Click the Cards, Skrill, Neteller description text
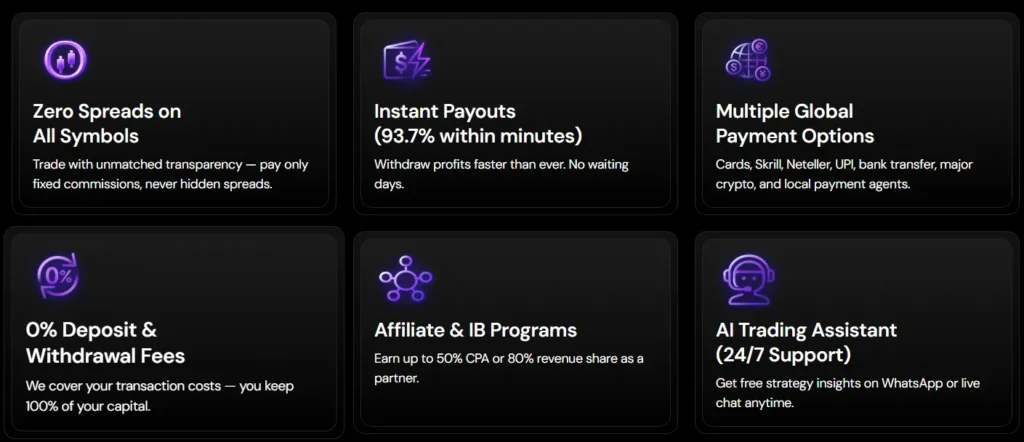 click(843, 174)
